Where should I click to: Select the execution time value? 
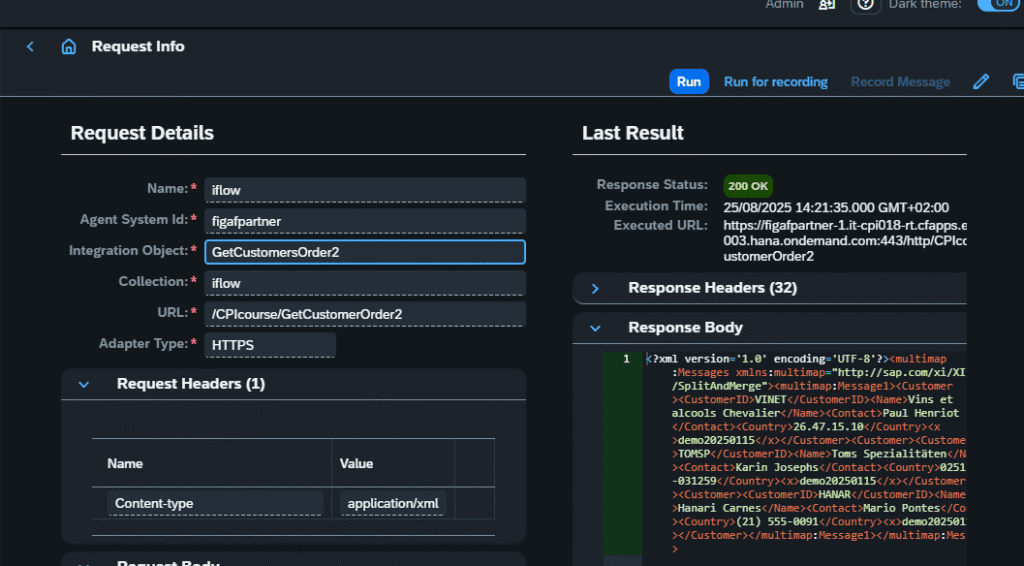[x=836, y=208]
